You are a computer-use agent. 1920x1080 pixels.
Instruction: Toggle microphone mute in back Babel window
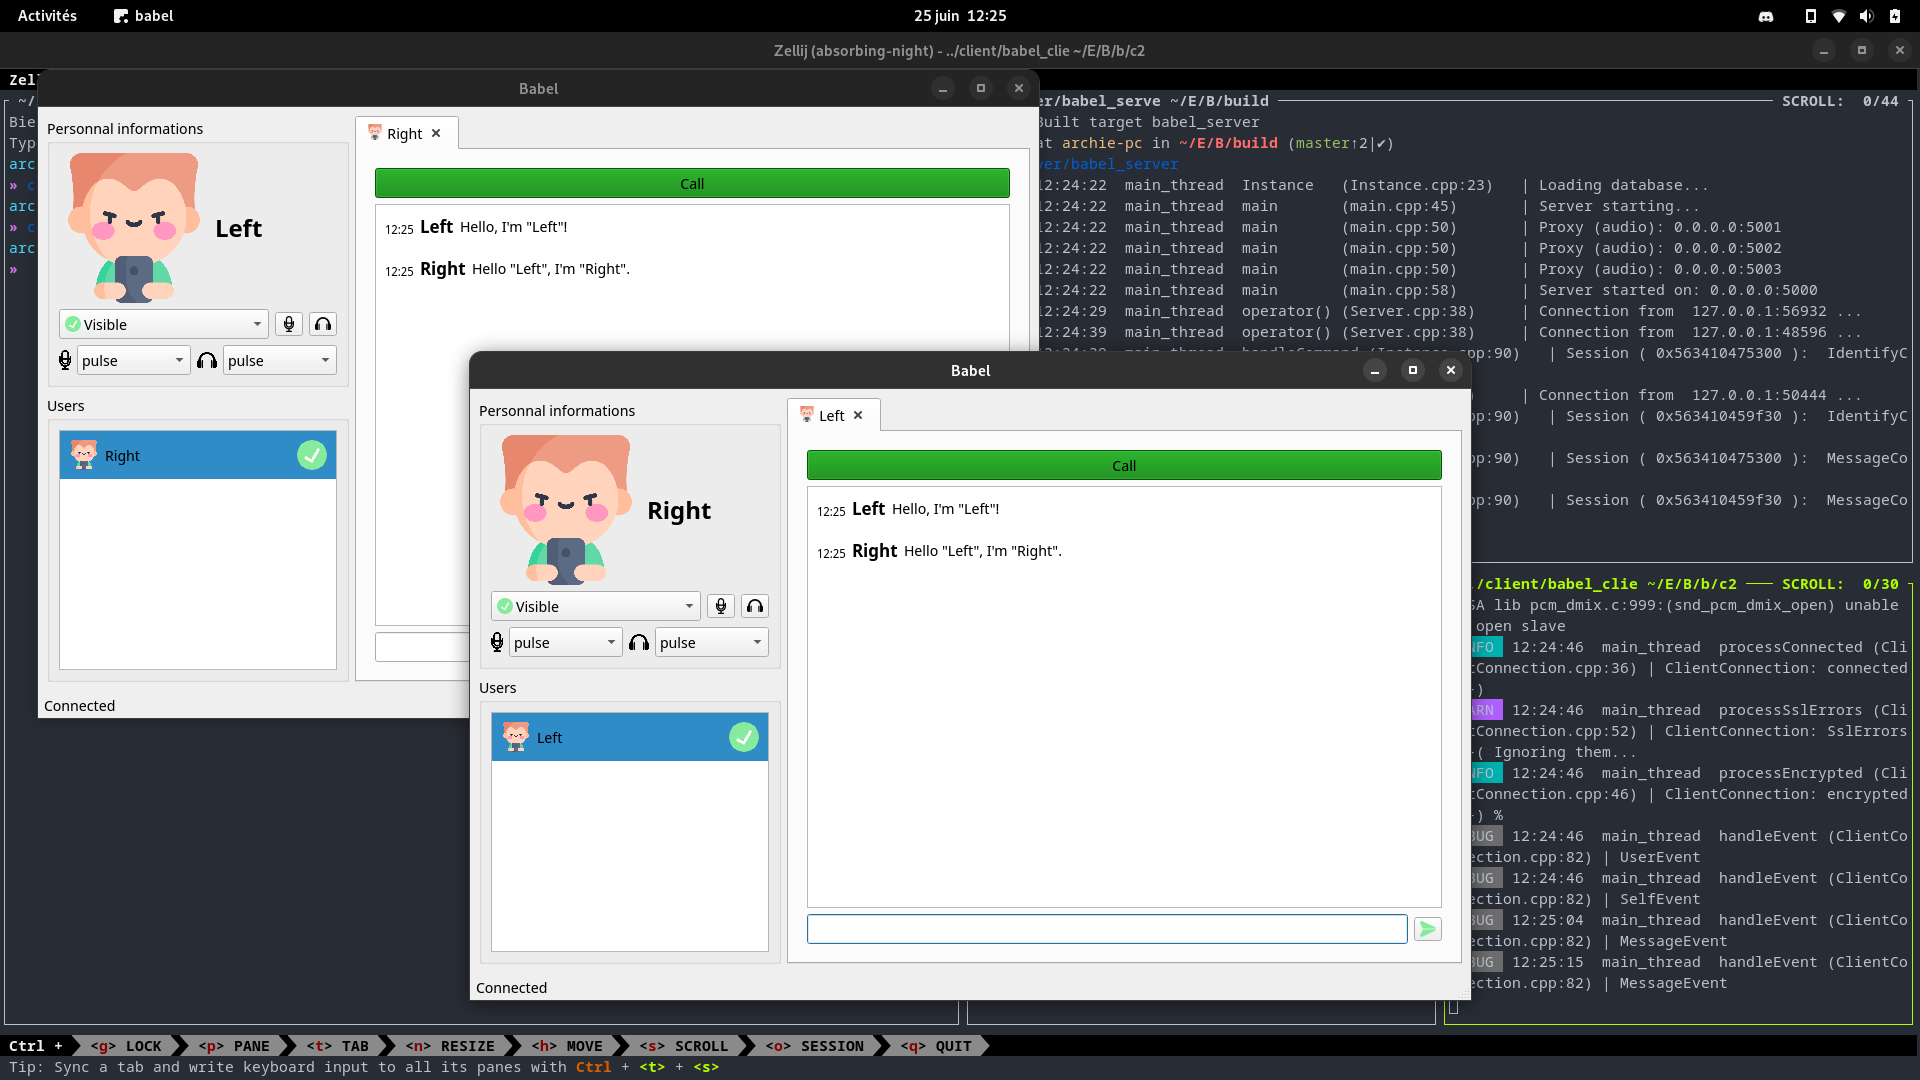click(x=288, y=324)
